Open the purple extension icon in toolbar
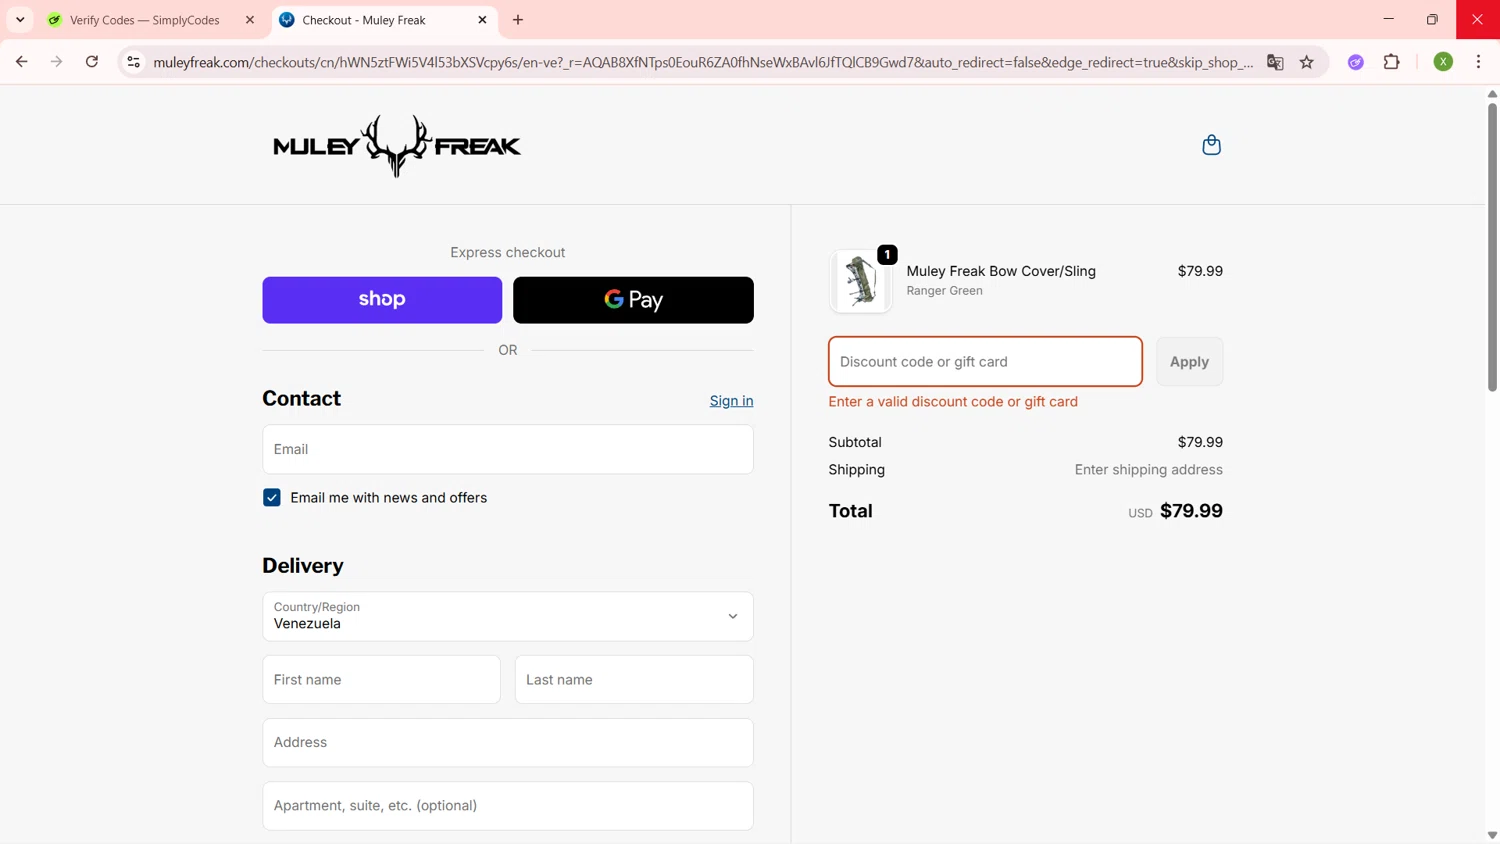The height and width of the screenshot is (844, 1500). point(1356,62)
